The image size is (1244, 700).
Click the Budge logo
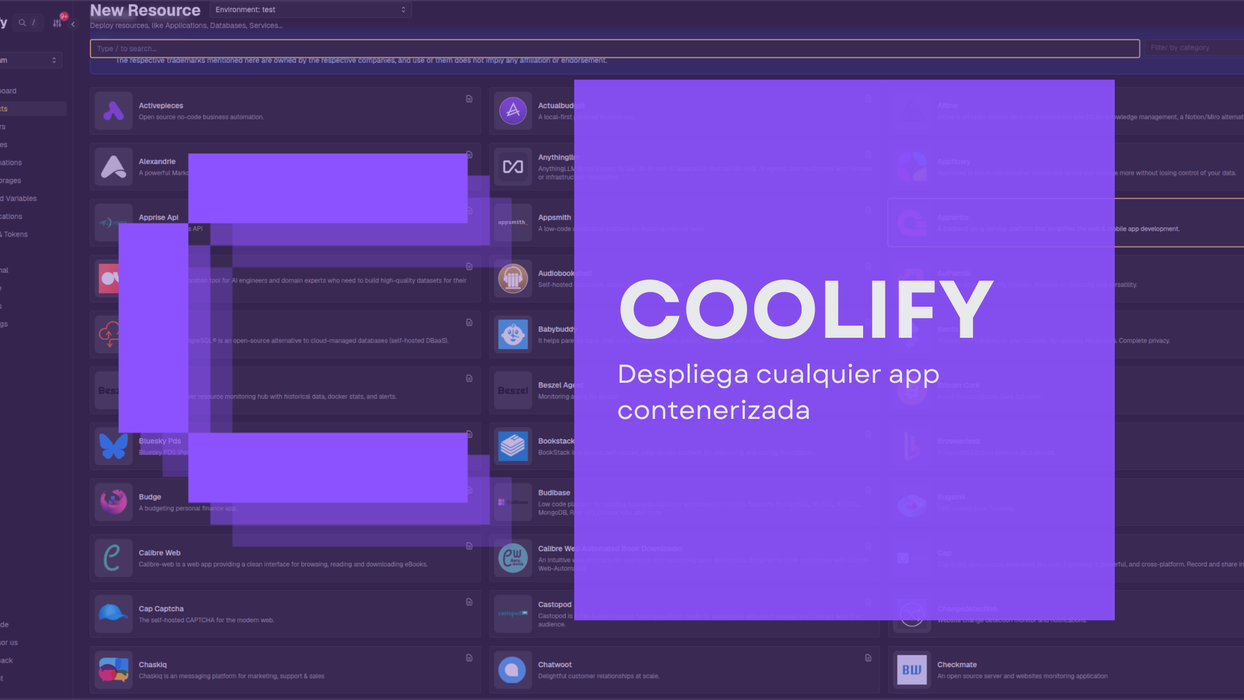[113, 502]
